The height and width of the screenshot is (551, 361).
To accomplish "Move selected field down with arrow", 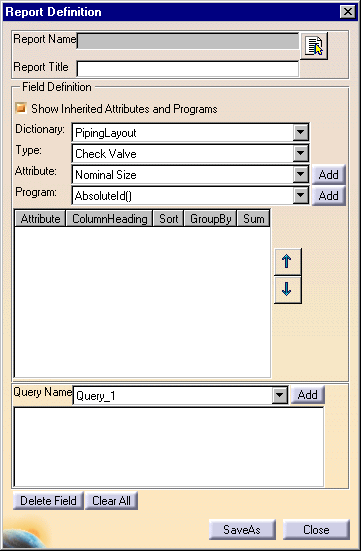I will [287, 290].
